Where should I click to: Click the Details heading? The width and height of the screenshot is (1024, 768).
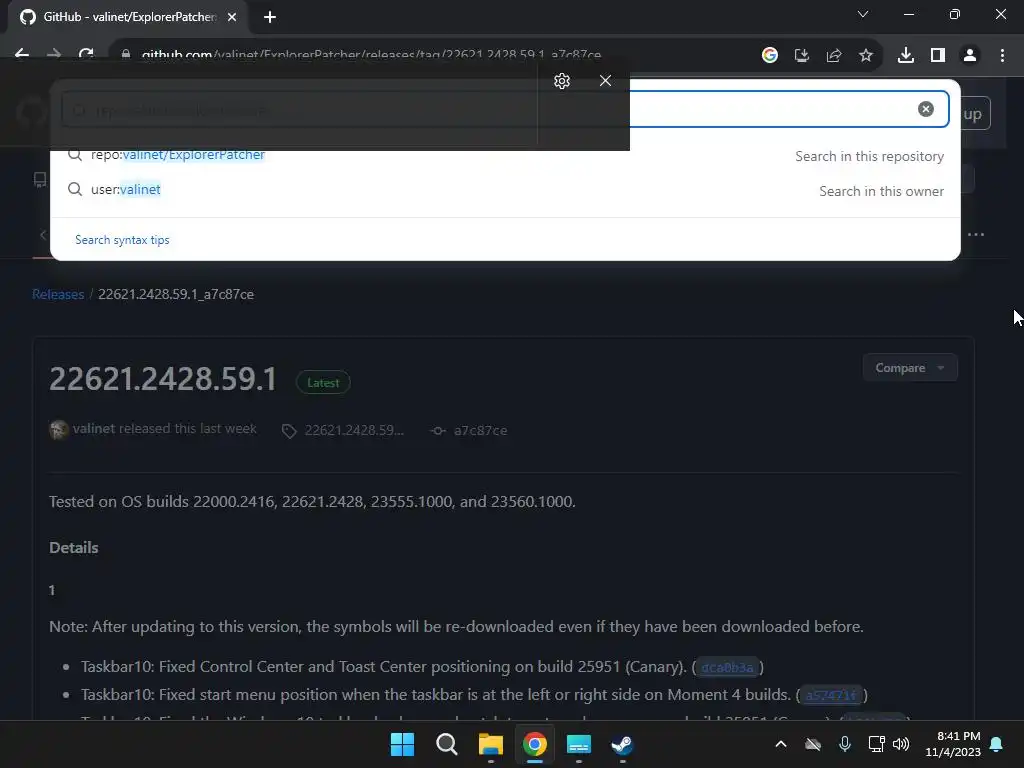[74, 548]
